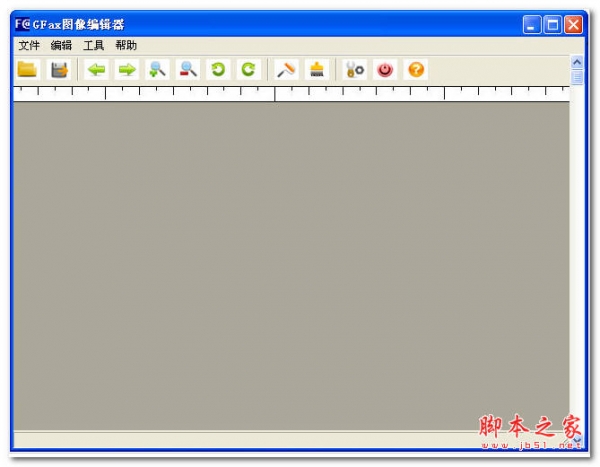Open help with the orange question mark
The height and width of the screenshot is (467, 600).
point(416,70)
